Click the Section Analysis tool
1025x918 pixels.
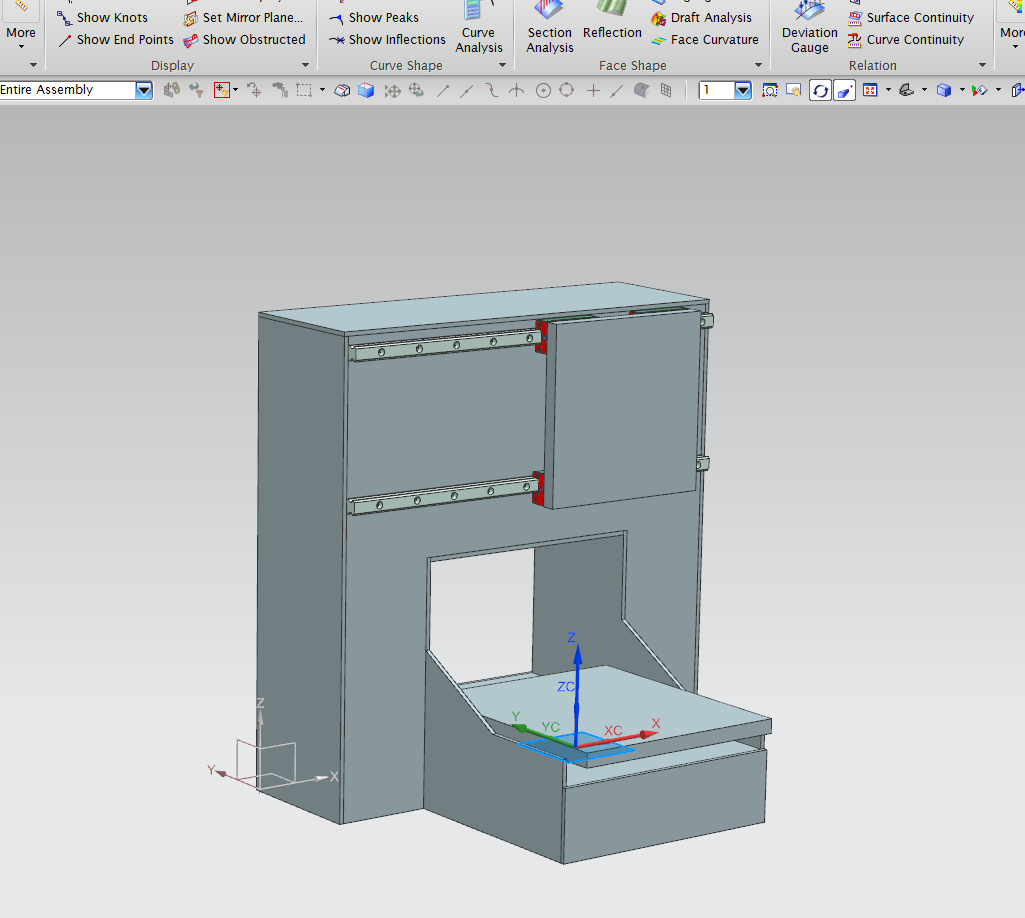(549, 30)
